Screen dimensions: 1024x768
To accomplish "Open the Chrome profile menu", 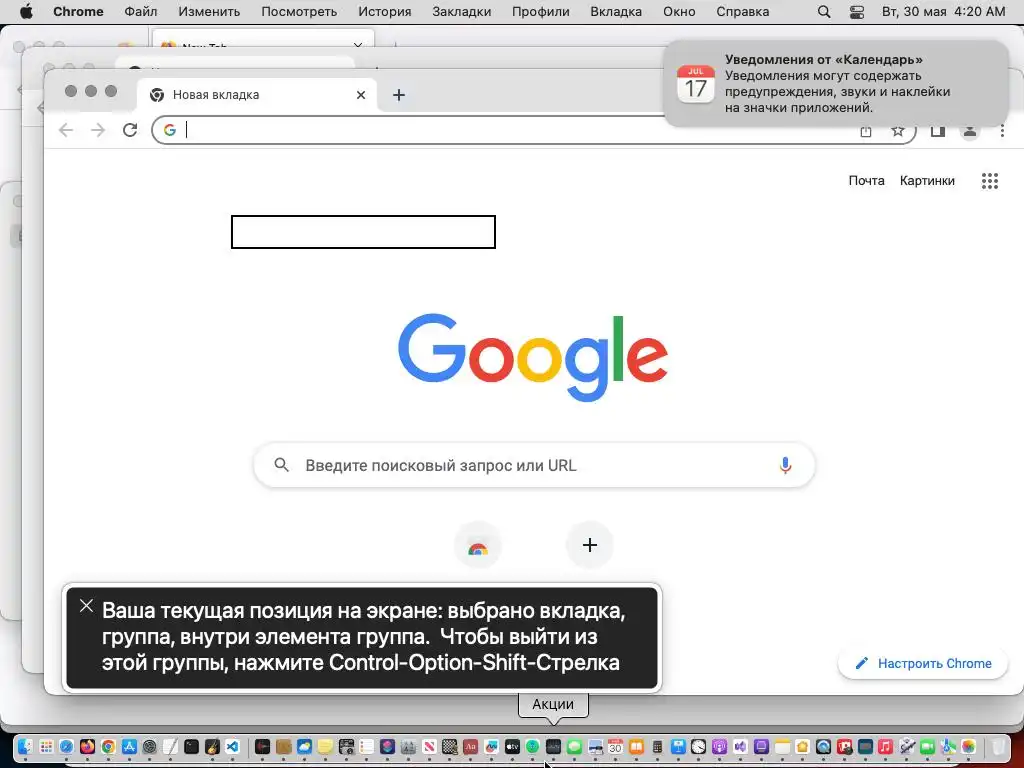I will coord(970,131).
